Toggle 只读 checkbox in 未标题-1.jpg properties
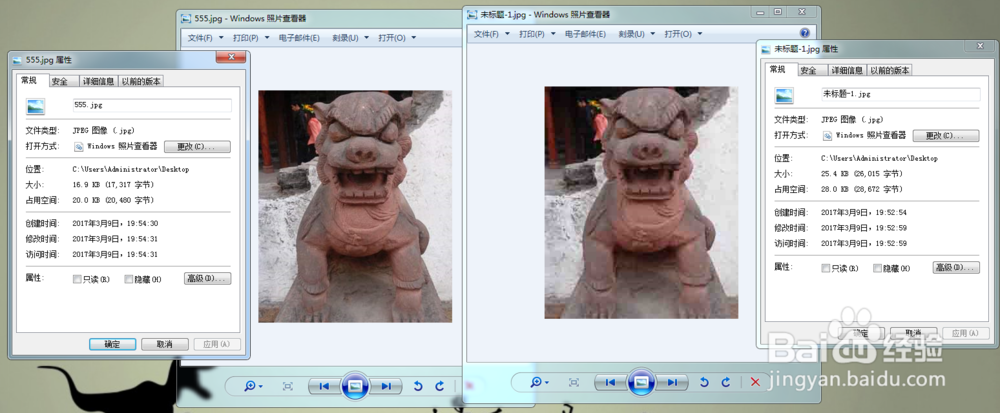The image size is (1000, 413). point(826,268)
